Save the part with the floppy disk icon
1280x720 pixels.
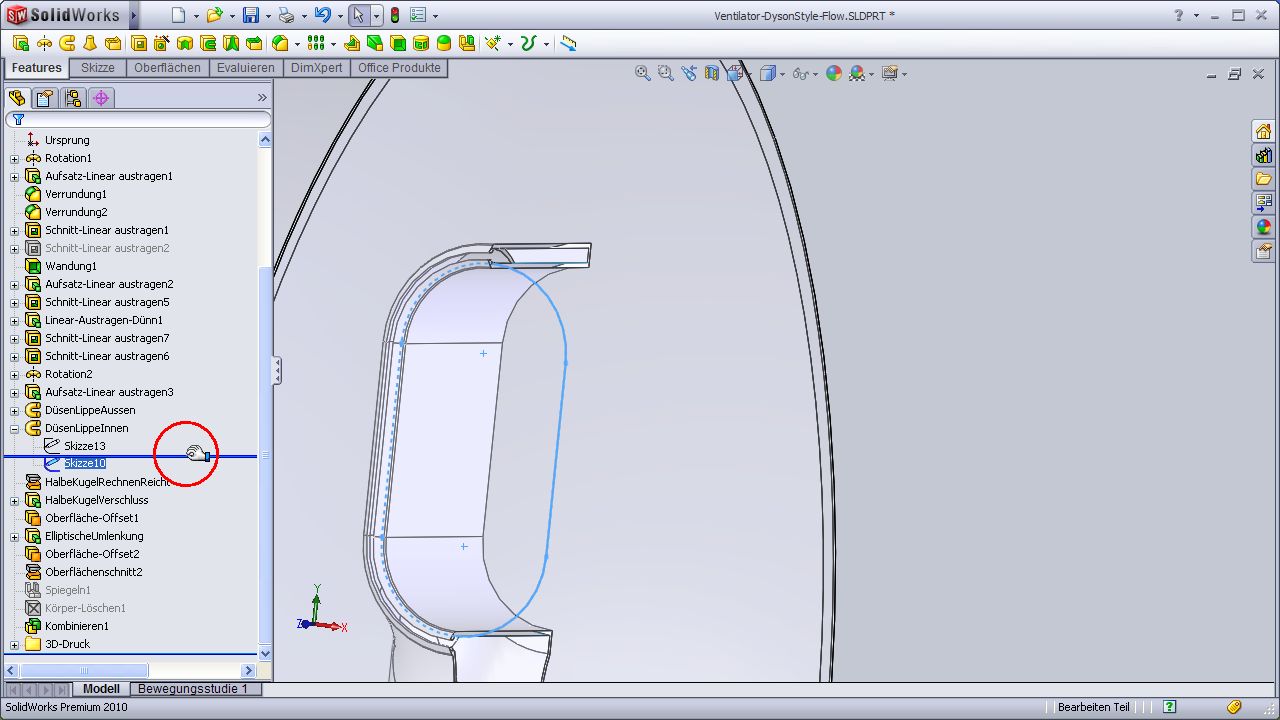pos(251,15)
